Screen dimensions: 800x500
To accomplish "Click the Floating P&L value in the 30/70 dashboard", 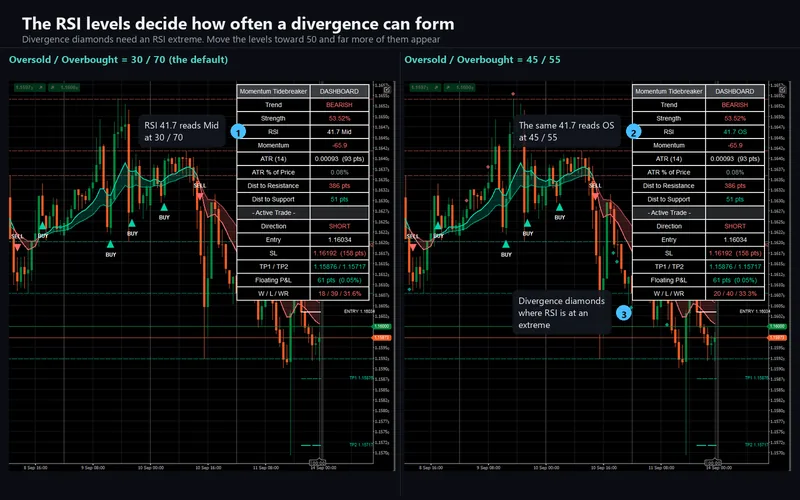I will point(339,280).
